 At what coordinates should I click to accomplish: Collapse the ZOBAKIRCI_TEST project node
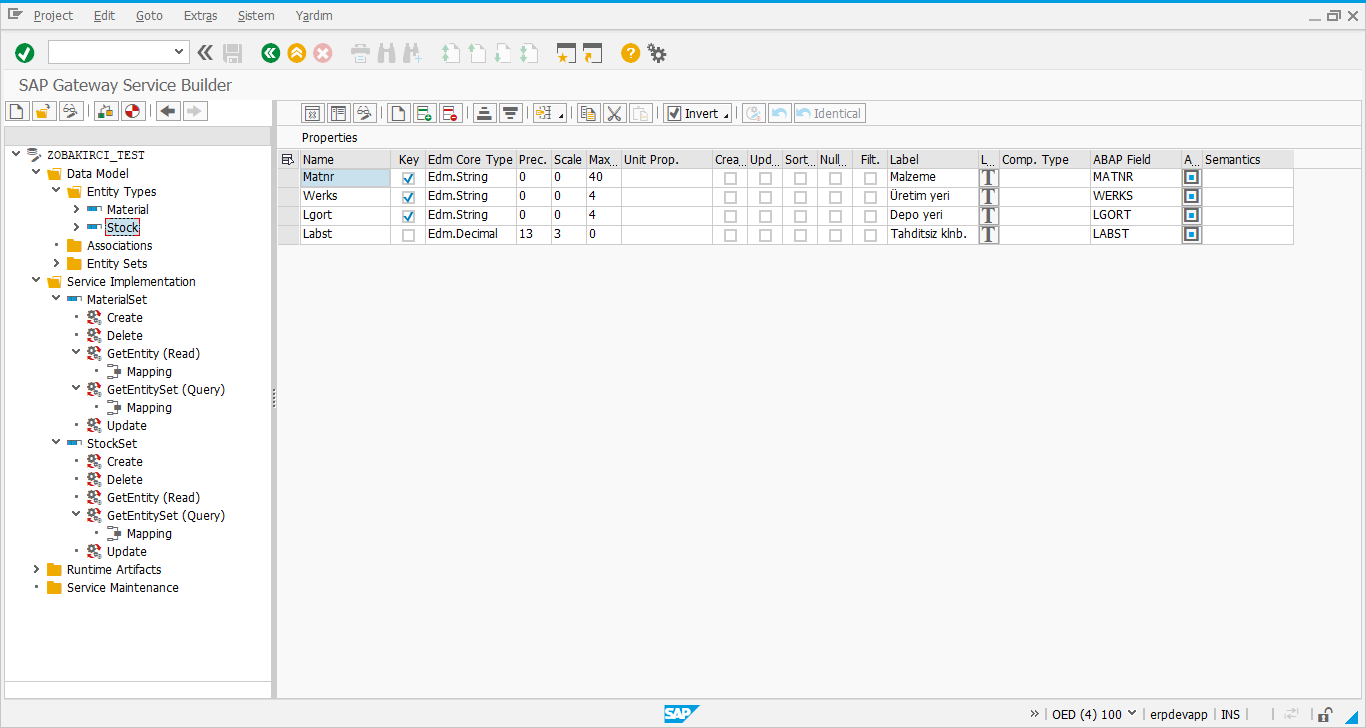click(x=16, y=155)
